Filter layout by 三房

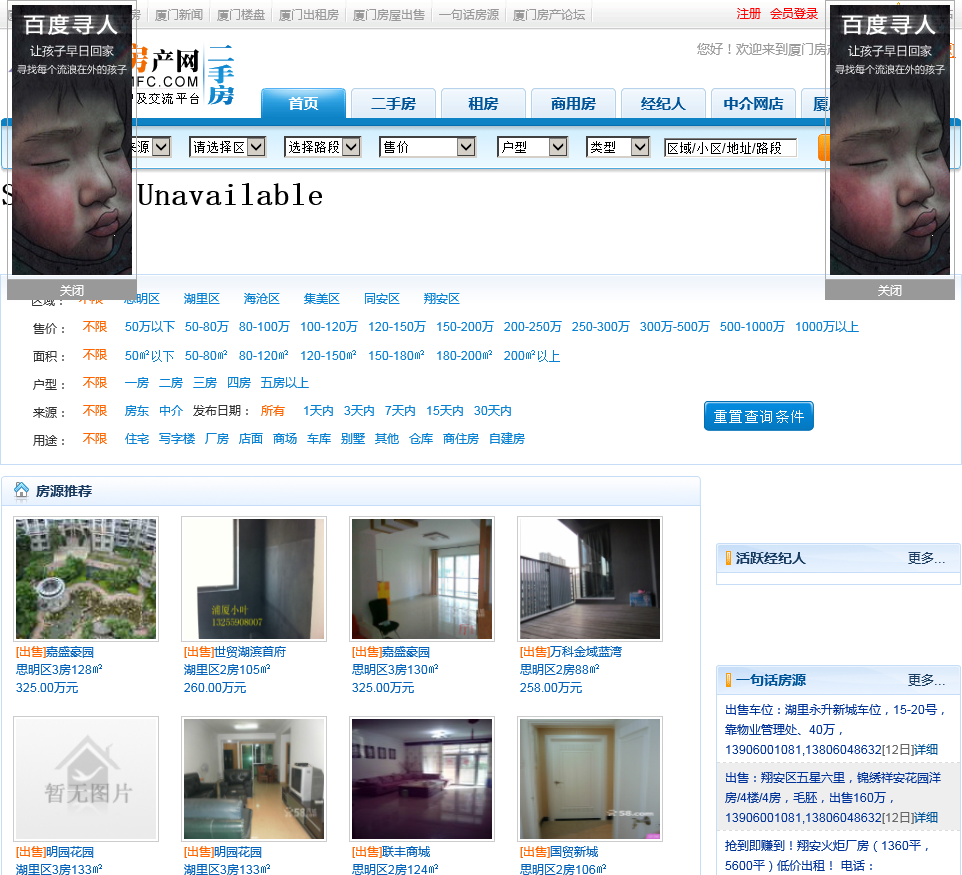coord(205,383)
